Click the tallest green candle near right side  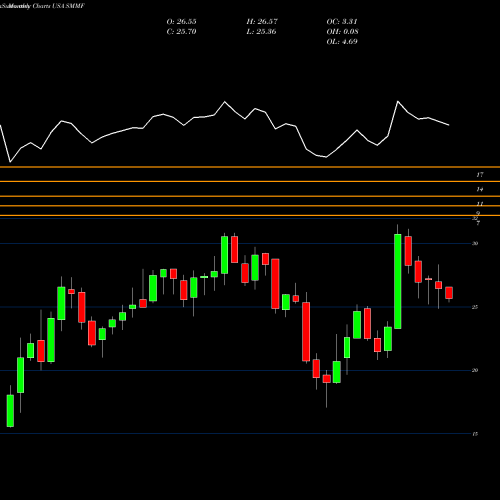point(398,281)
